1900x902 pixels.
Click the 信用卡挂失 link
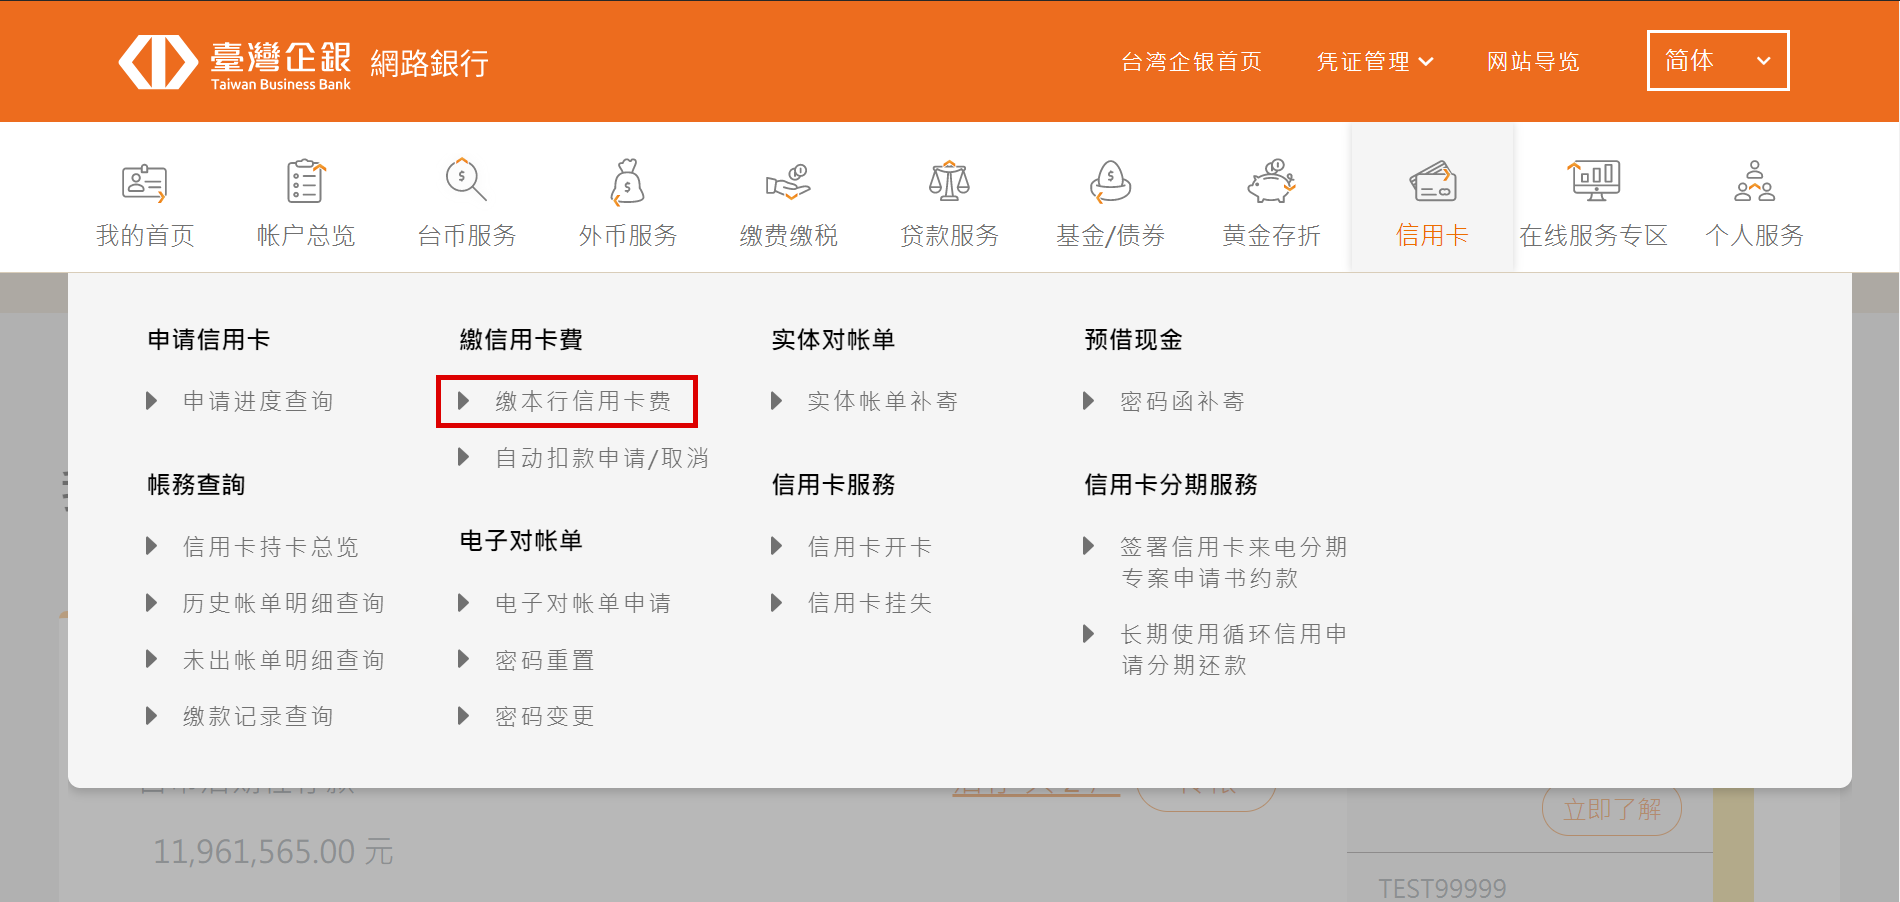[869, 603]
